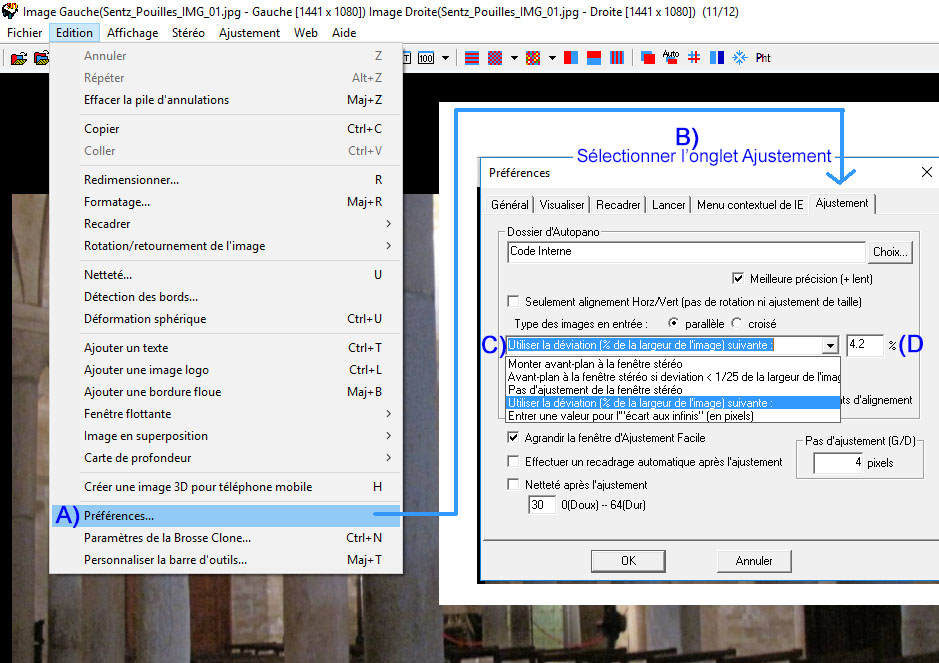
Task: Open the deviation mode dropdown arrow
Action: click(830, 345)
